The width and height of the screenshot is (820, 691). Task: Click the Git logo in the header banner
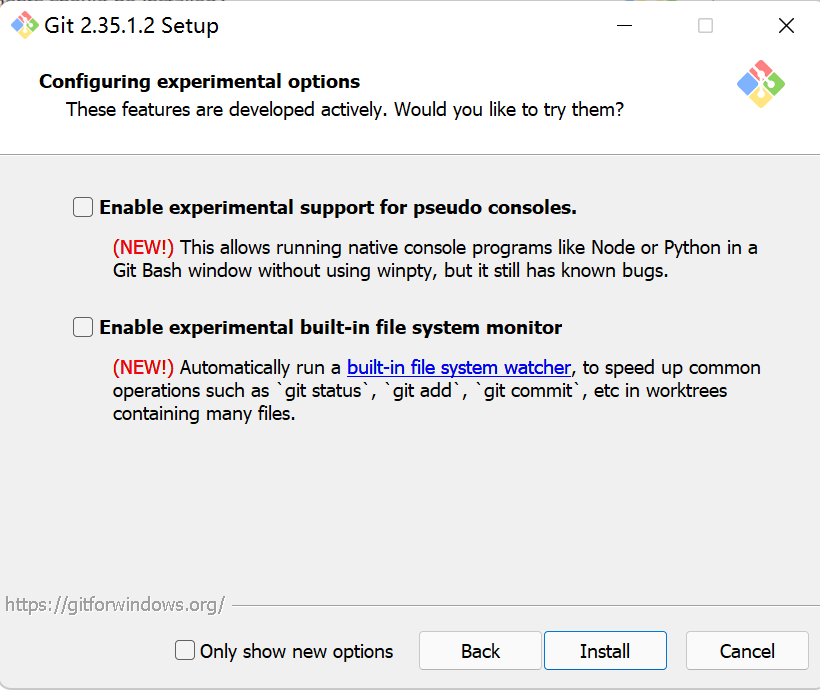coord(760,84)
